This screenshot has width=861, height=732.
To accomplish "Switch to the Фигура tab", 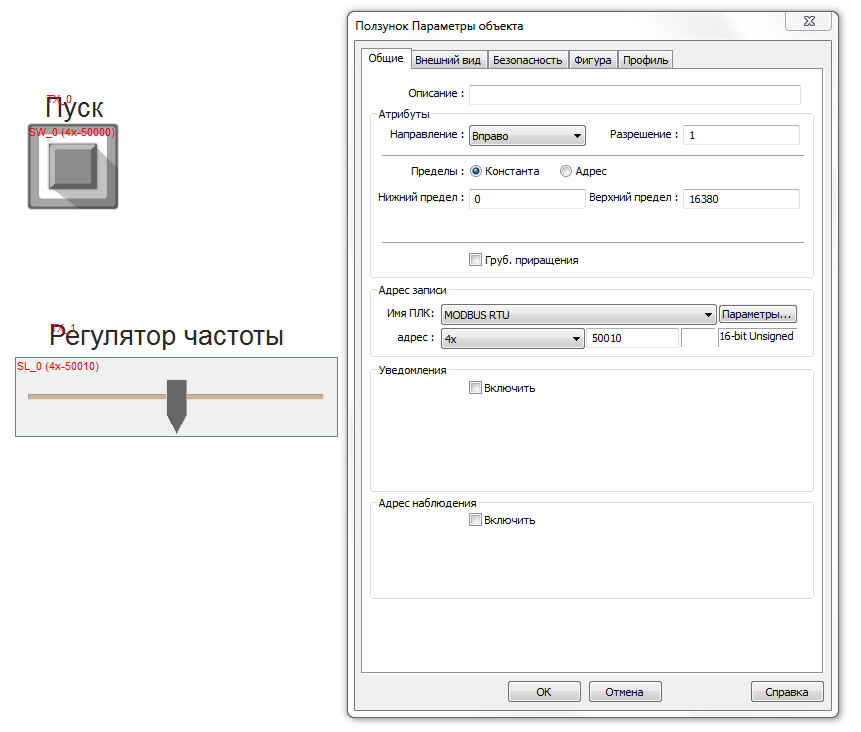I will (x=592, y=60).
